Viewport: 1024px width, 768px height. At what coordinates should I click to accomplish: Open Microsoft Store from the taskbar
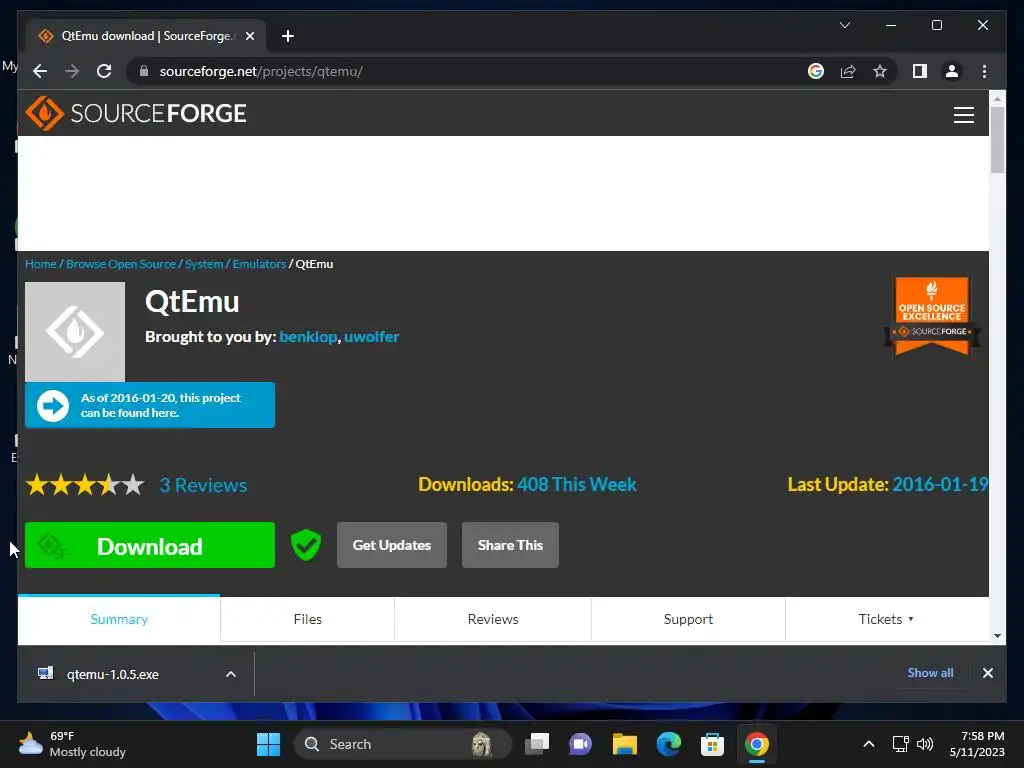pyautogui.click(x=712, y=744)
